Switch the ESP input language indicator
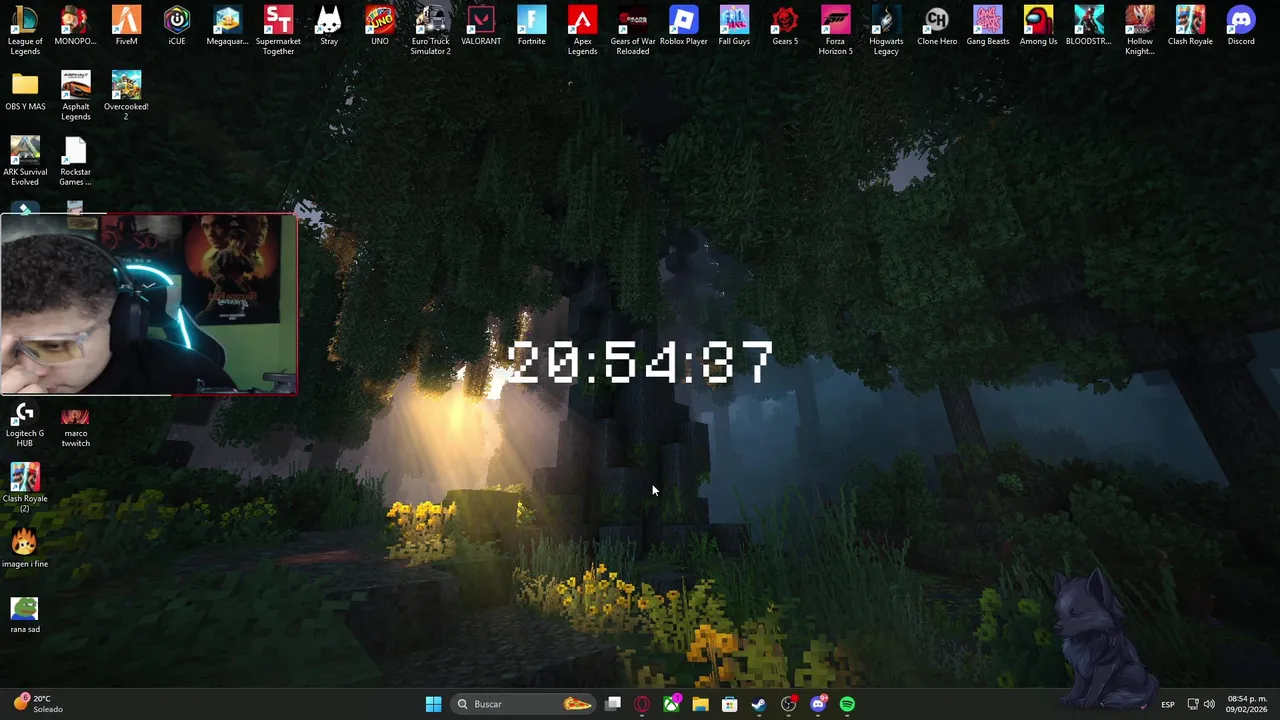The image size is (1280, 720). tap(1168, 704)
